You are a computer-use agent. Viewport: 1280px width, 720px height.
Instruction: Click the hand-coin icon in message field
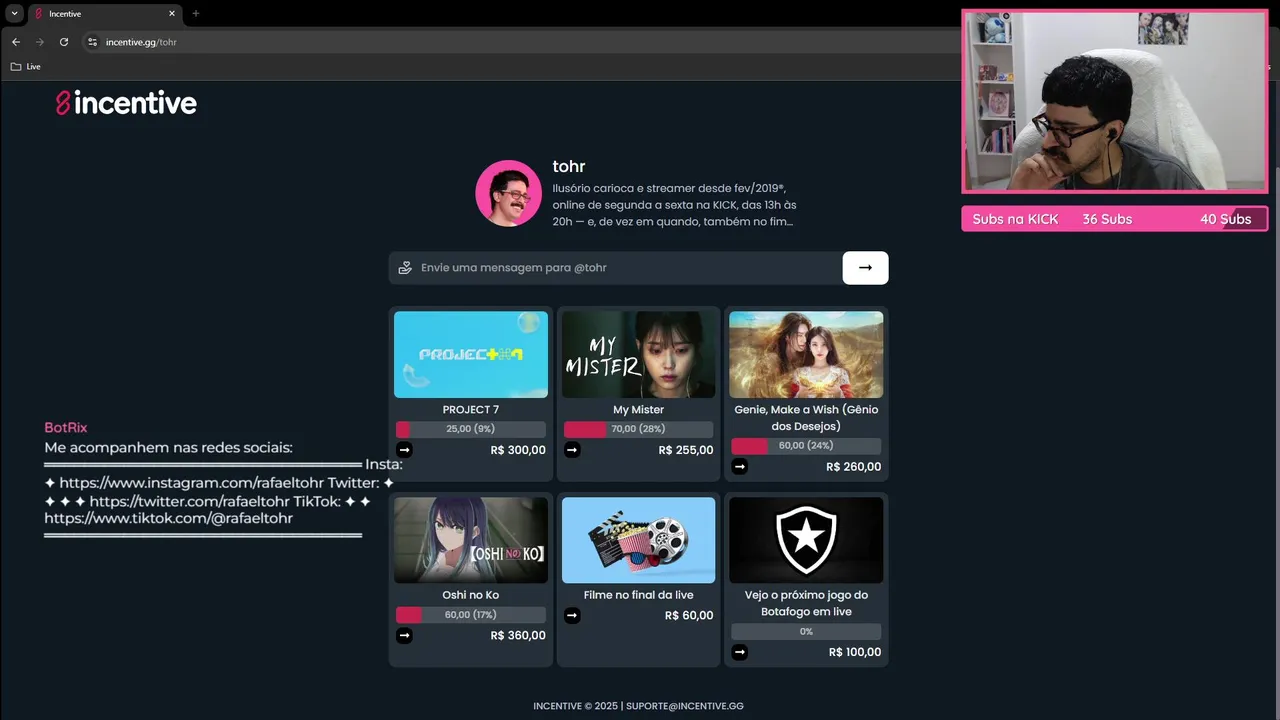[405, 268]
